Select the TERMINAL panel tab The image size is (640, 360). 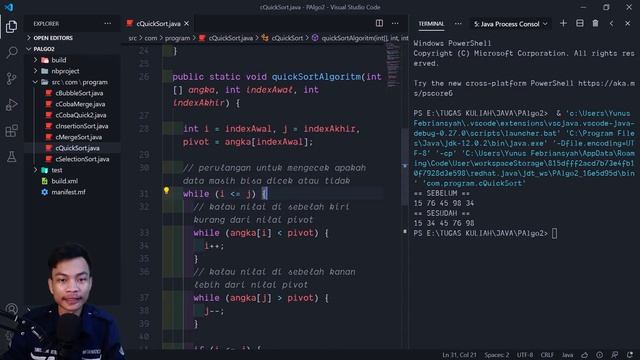[431, 24]
